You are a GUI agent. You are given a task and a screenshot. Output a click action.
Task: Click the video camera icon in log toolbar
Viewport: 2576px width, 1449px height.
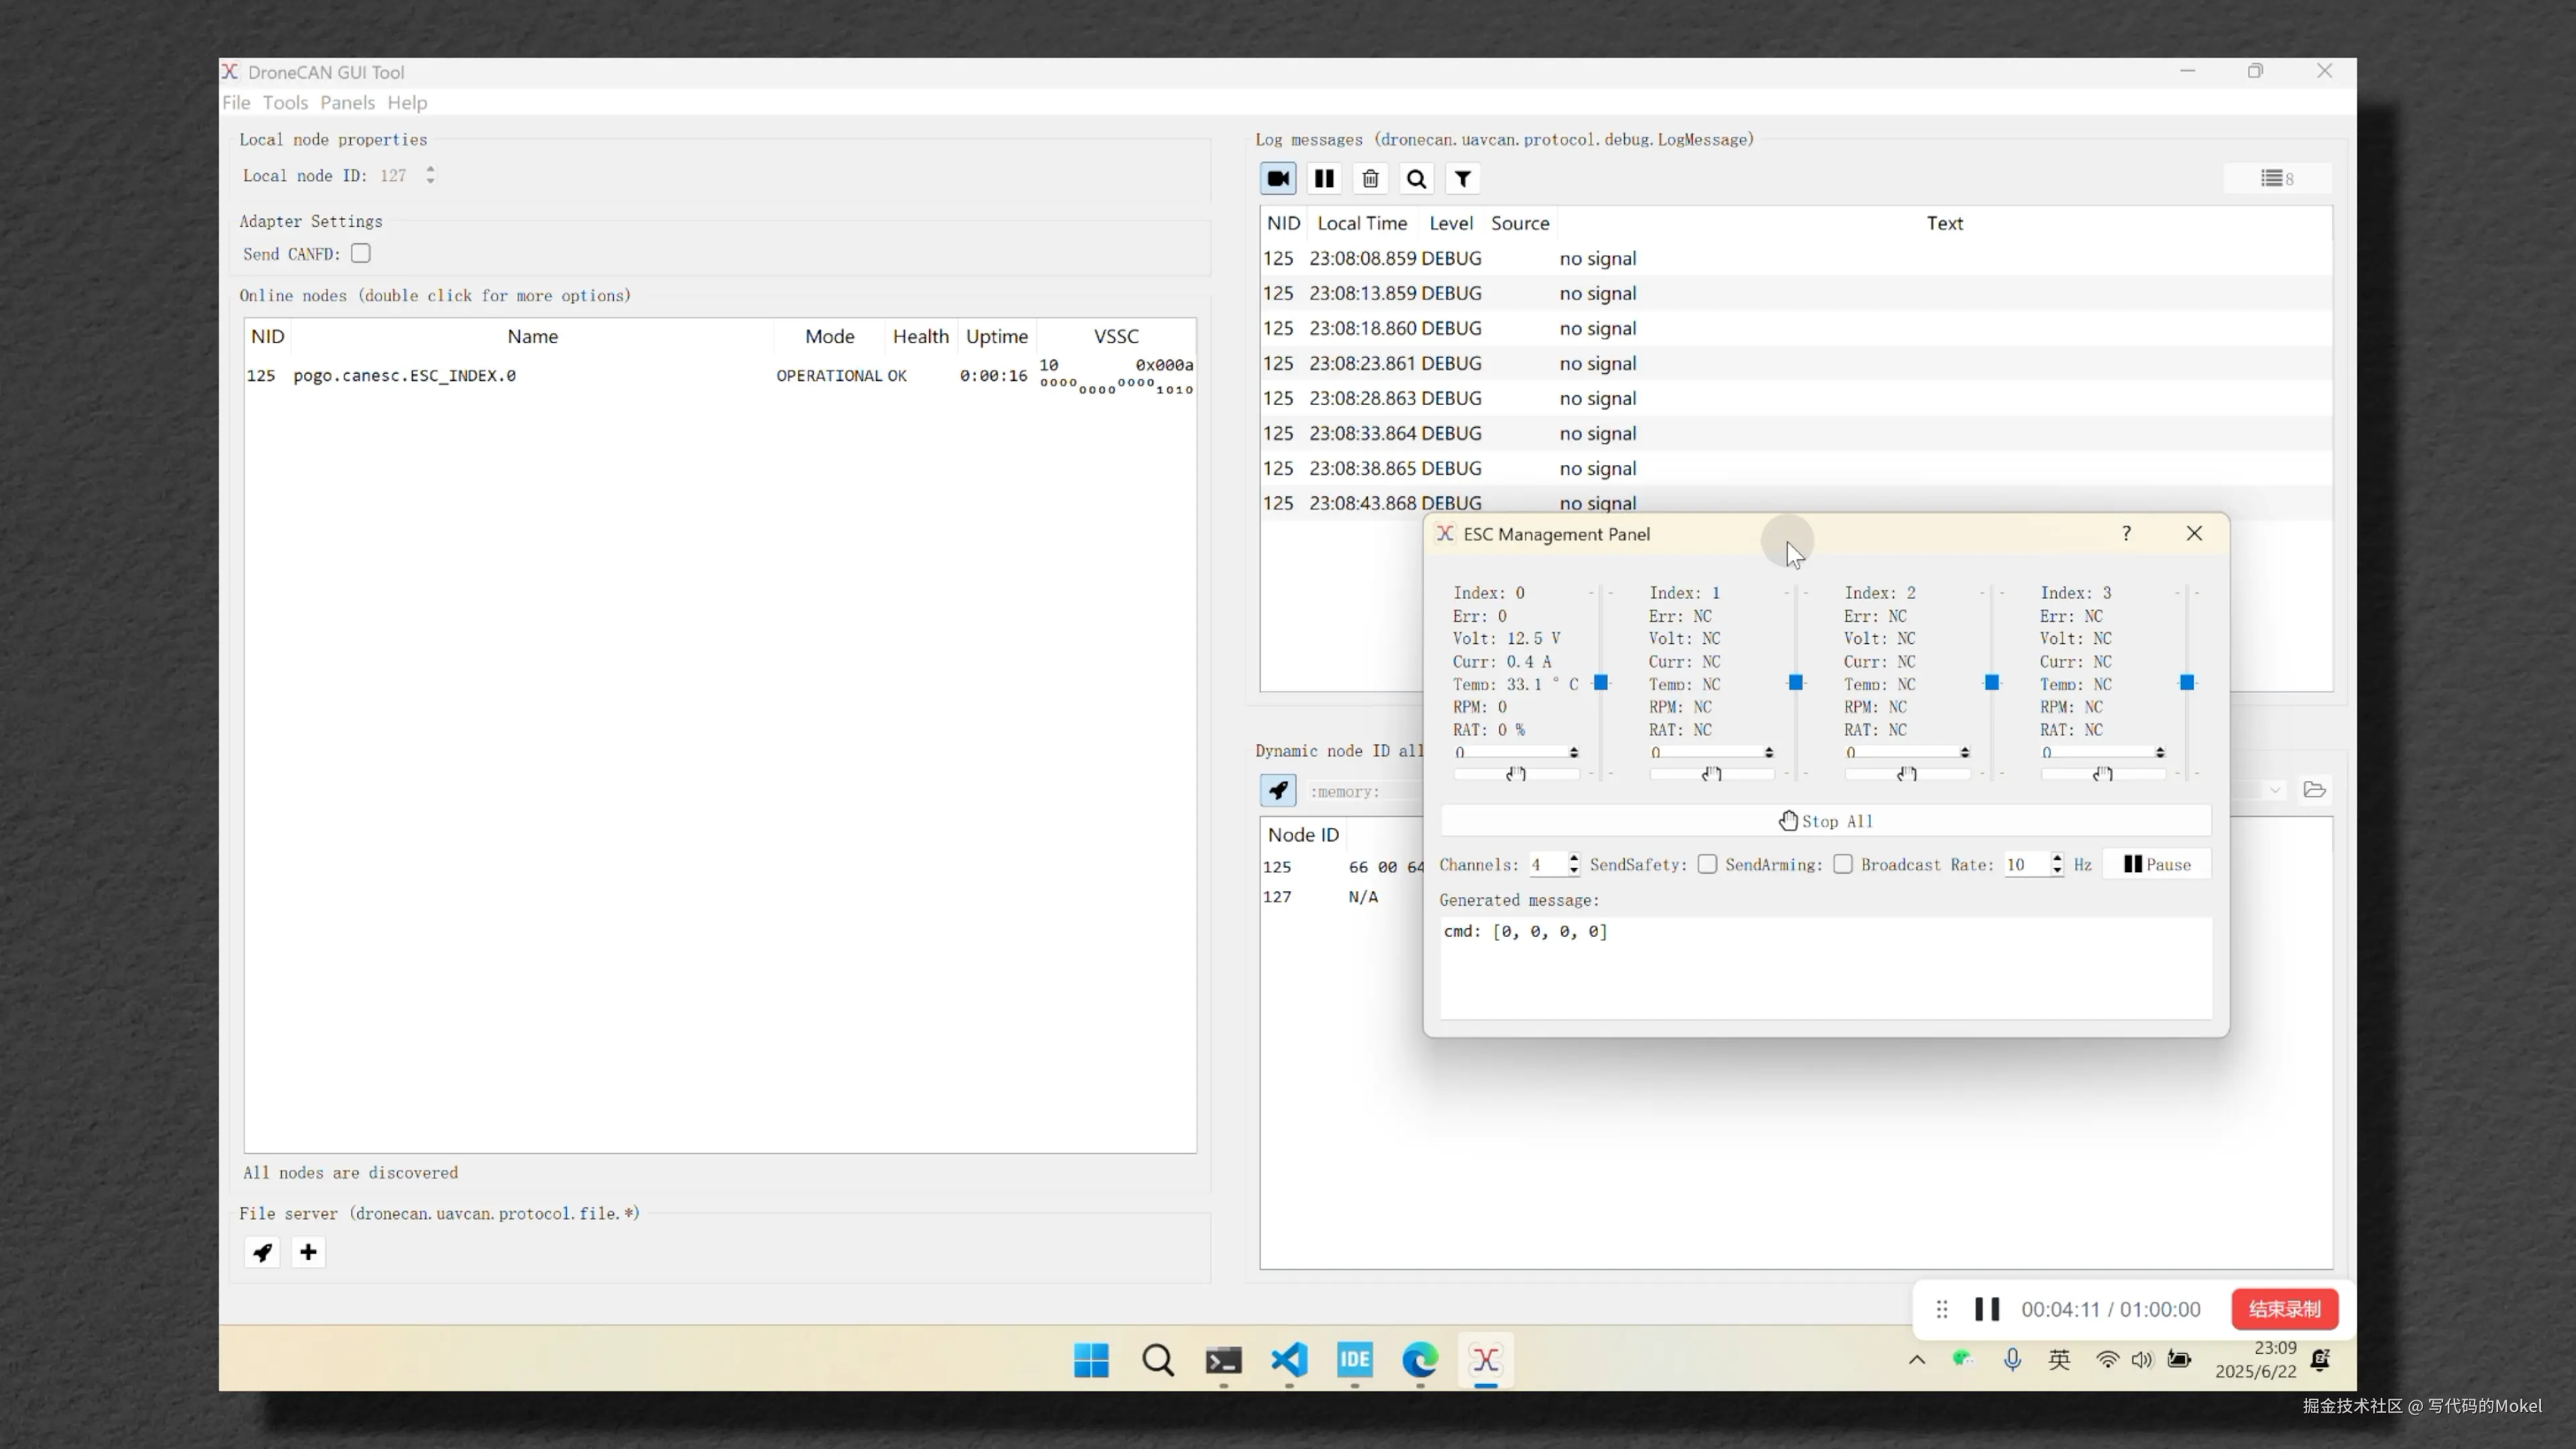click(1278, 179)
